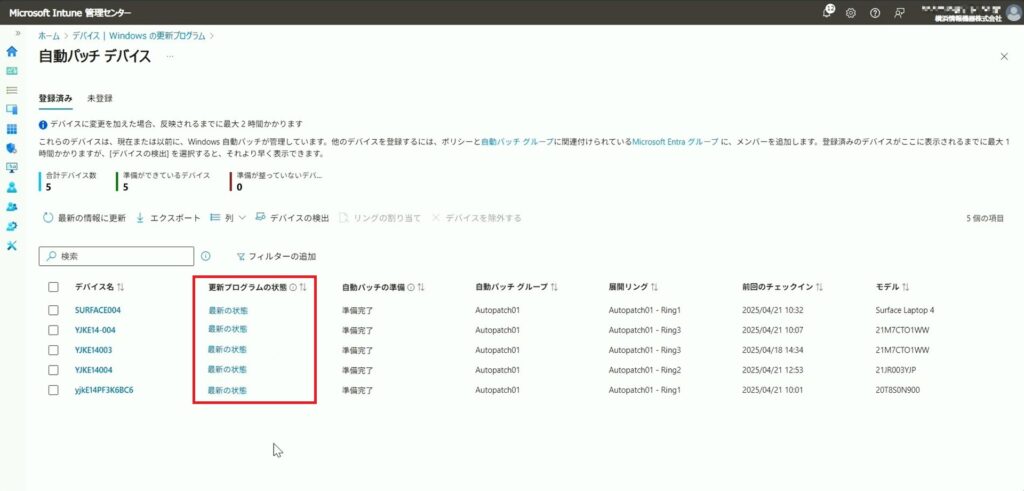Open the Home icon in the sidebar
Image resolution: width=1024 pixels, height=491 pixels.
pos(11,52)
